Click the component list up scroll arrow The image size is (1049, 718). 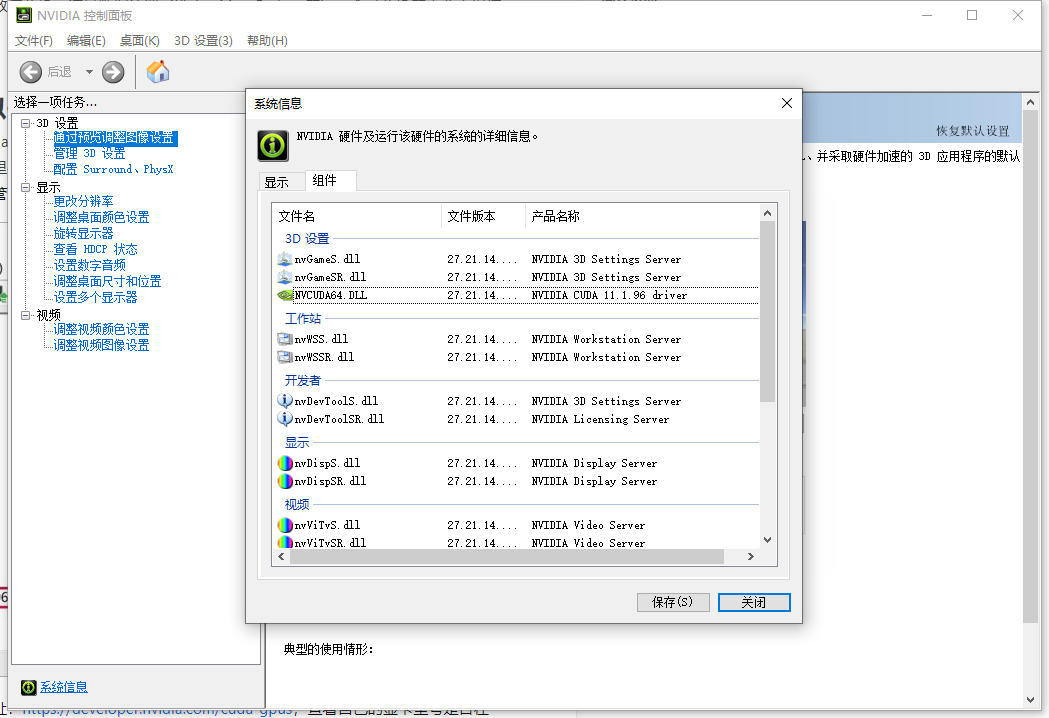point(767,213)
